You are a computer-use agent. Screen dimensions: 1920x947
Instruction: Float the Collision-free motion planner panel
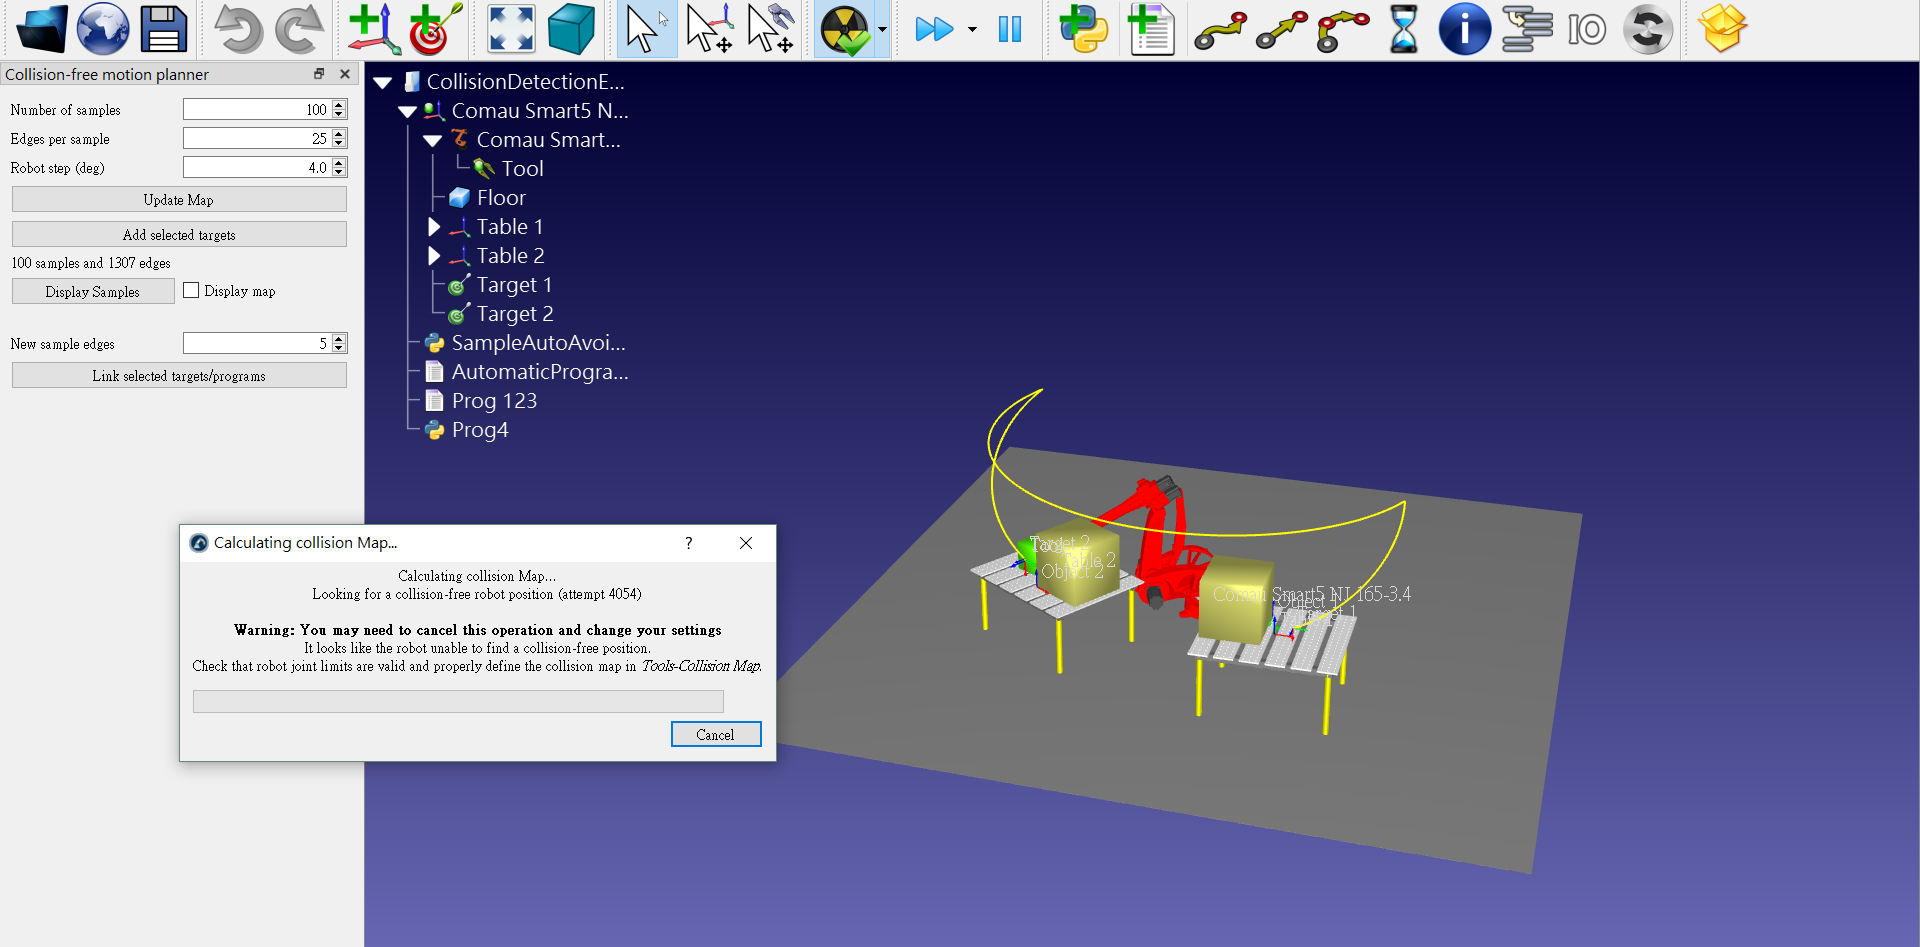click(319, 74)
